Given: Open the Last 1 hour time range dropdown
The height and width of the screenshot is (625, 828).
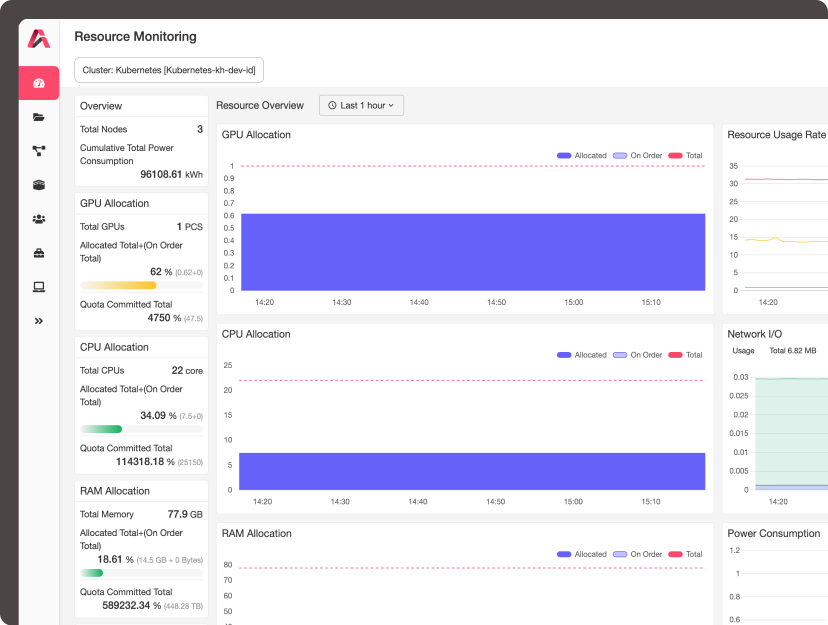Looking at the screenshot, I should point(360,105).
